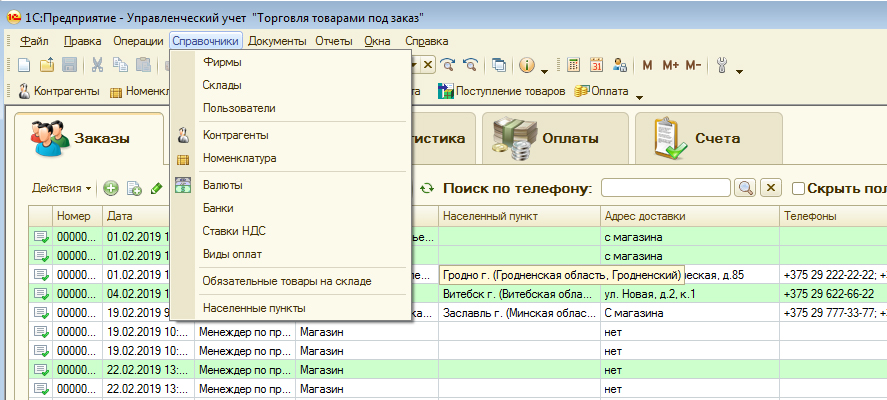Screen dimensions: 887x400
Task: Click 'Поступление товаров' toolbar button
Action: click(503, 92)
